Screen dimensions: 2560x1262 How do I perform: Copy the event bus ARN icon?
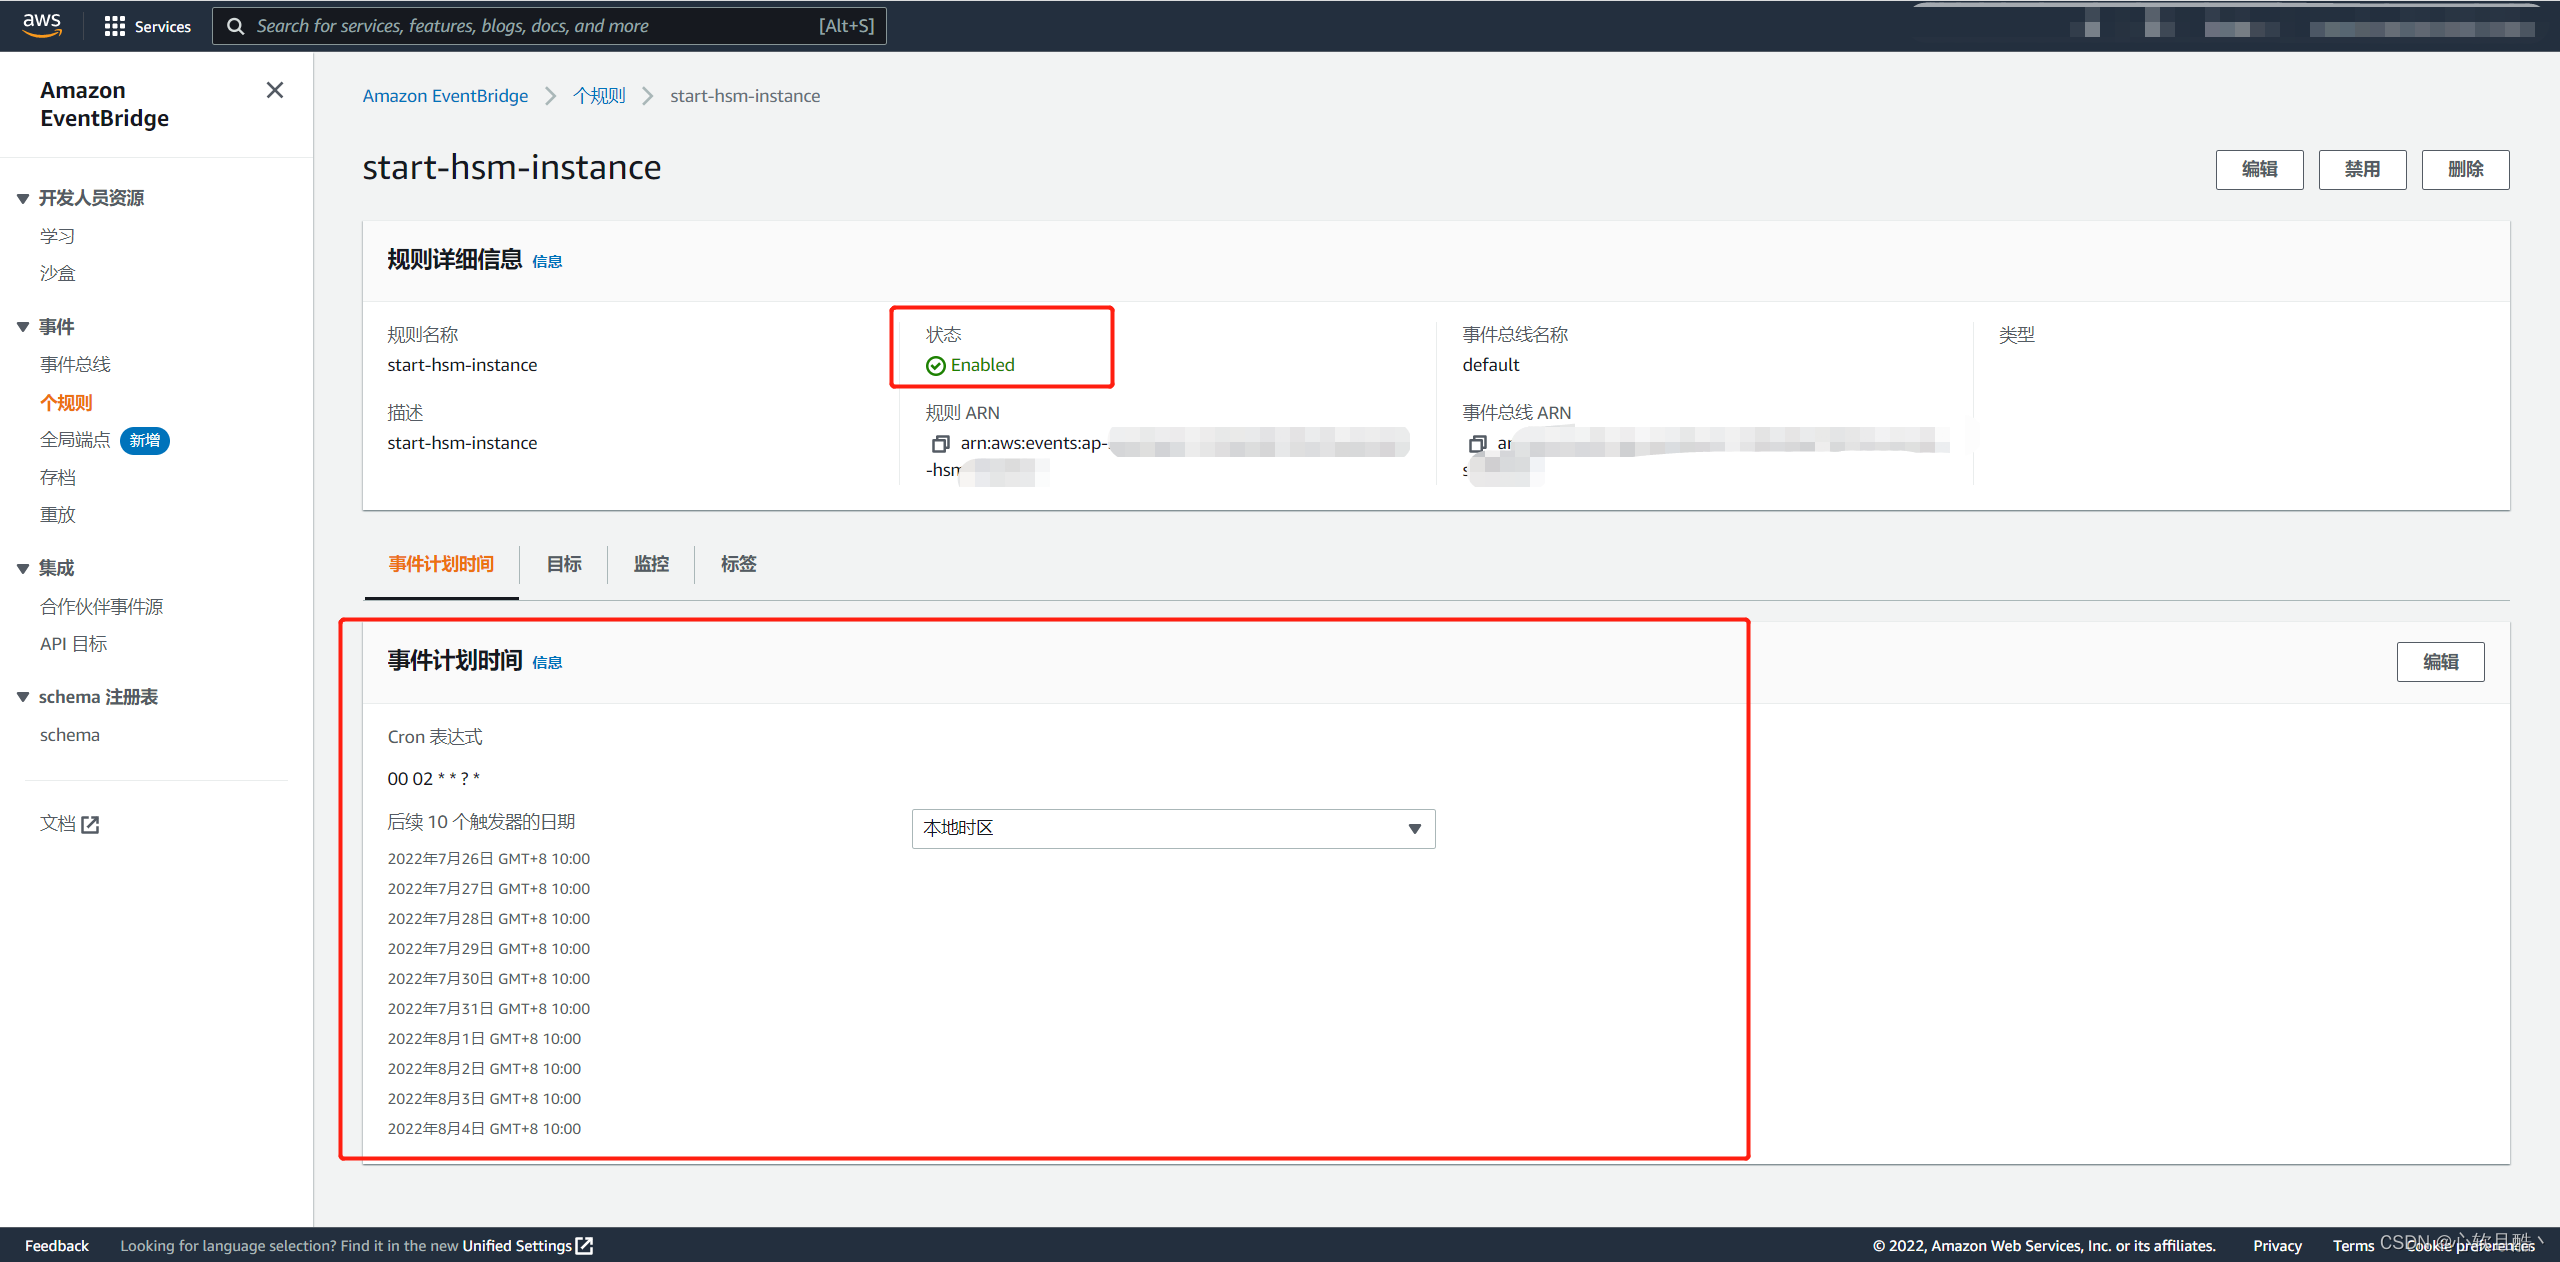[1477, 443]
